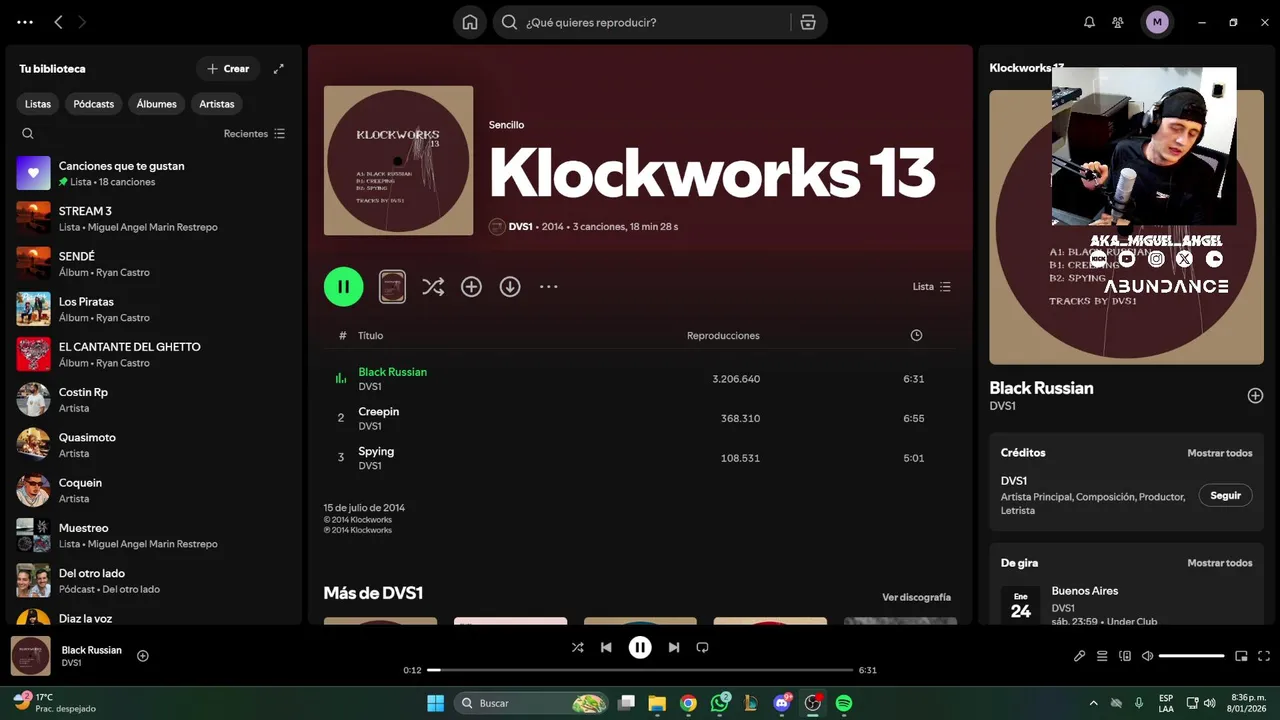Open the Buscar taskbar search
1280x720 pixels.
point(532,703)
